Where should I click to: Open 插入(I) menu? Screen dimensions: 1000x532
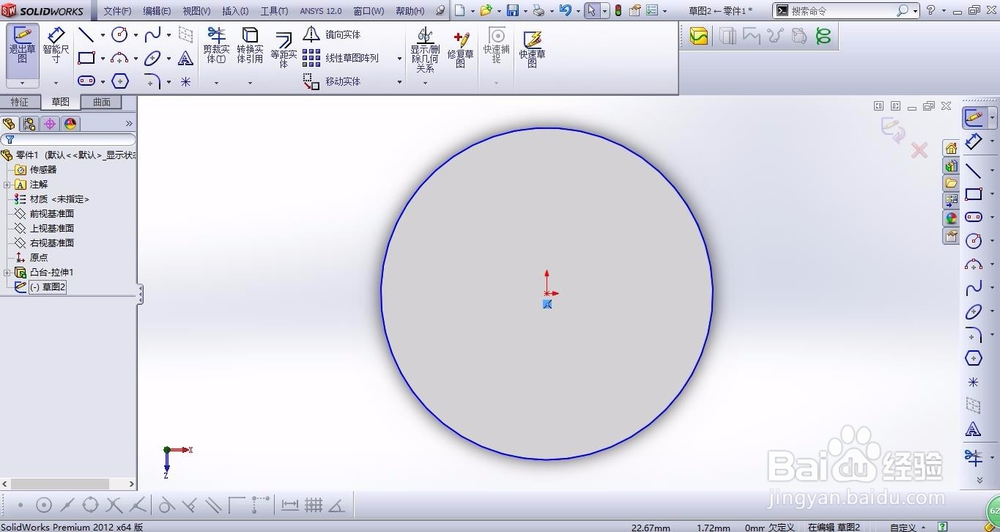(x=235, y=11)
